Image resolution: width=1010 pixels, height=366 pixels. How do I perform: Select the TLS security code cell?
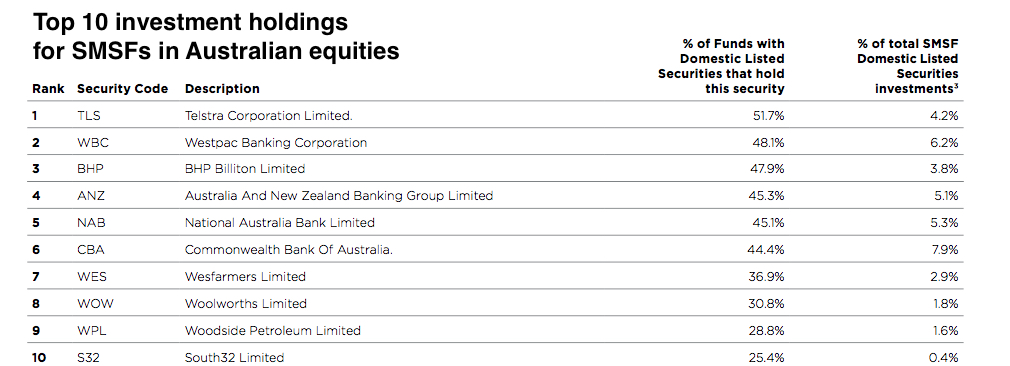coord(89,116)
